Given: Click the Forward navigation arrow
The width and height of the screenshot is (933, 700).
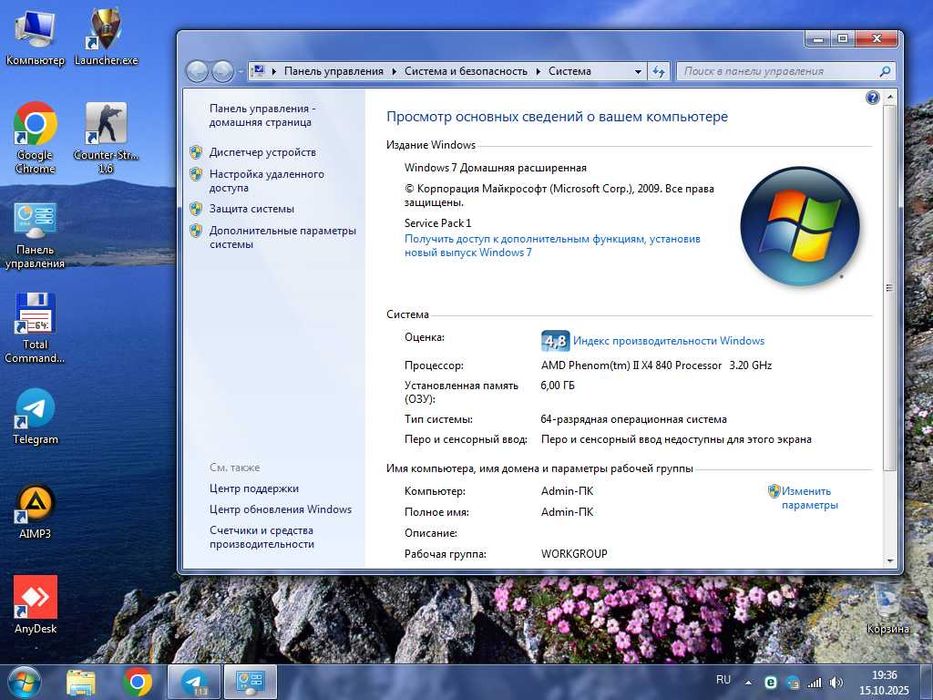Looking at the screenshot, I should [222, 71].
